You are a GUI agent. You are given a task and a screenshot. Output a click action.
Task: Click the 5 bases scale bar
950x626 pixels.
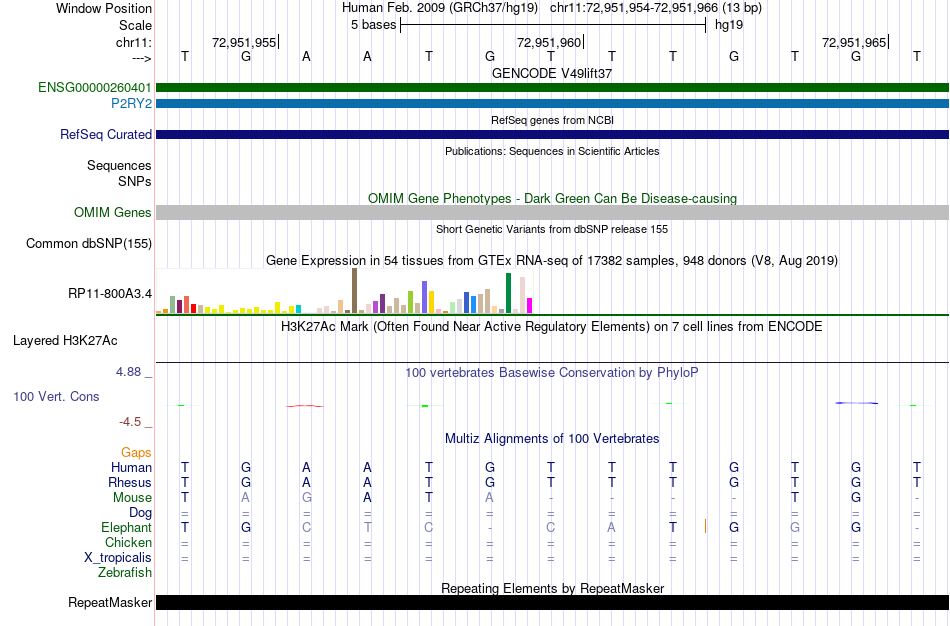(x=553, y=25)
